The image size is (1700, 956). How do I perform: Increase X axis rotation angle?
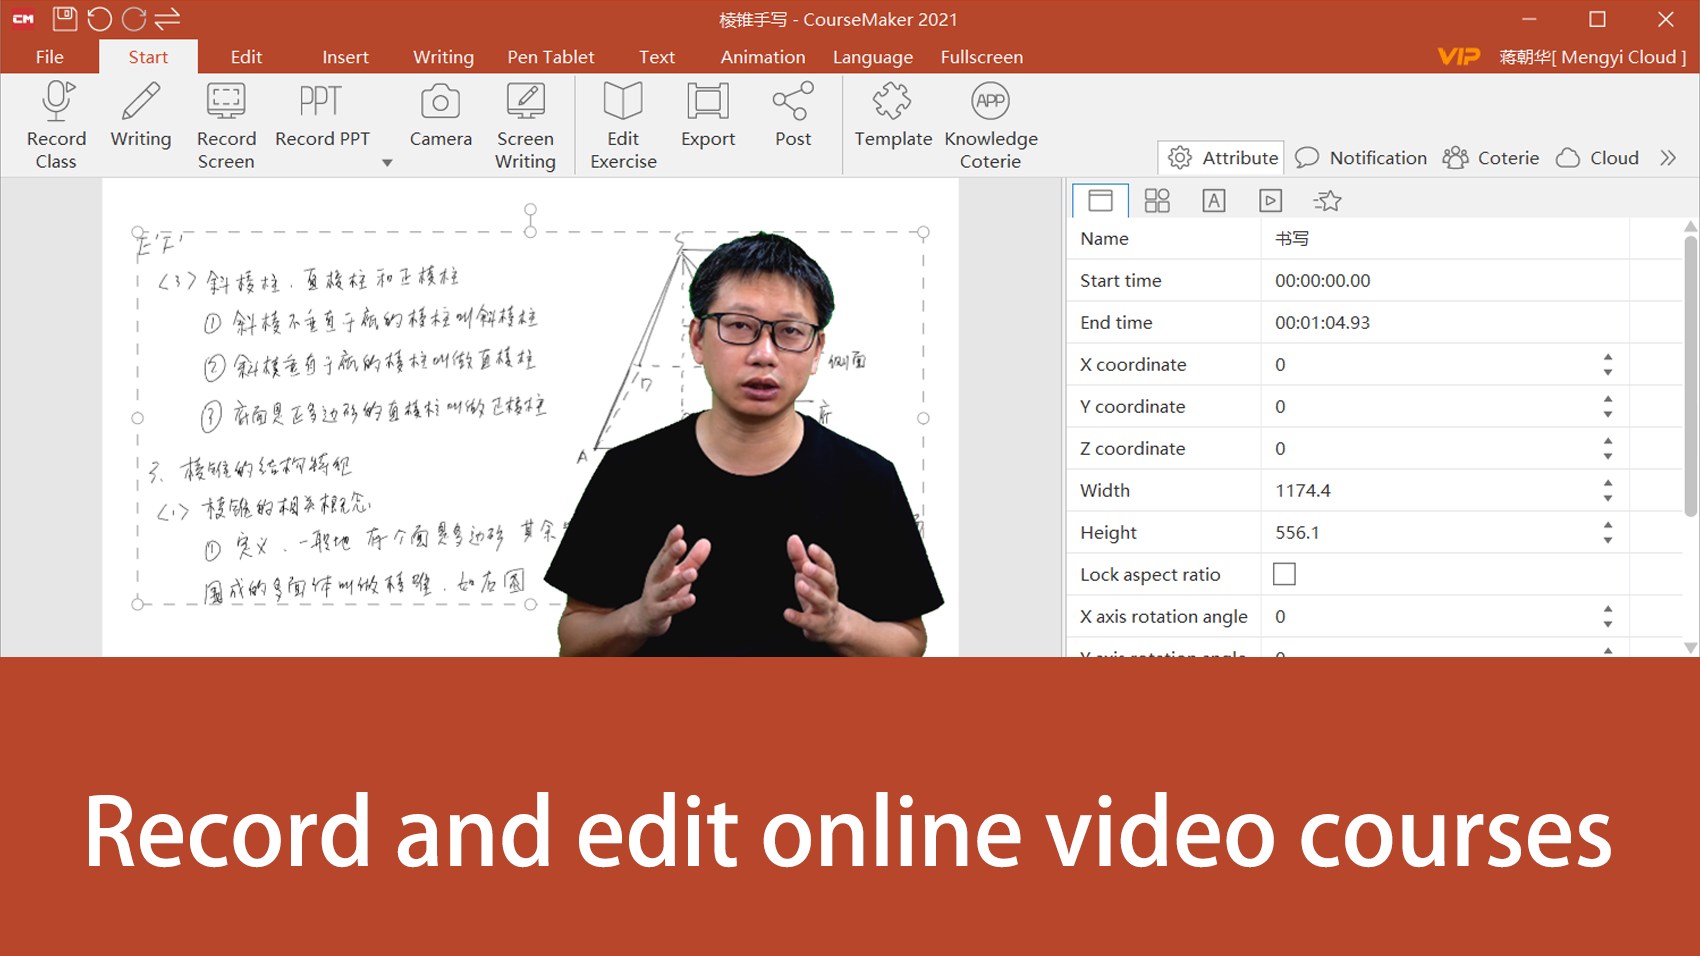click(x=1608, y=609)
